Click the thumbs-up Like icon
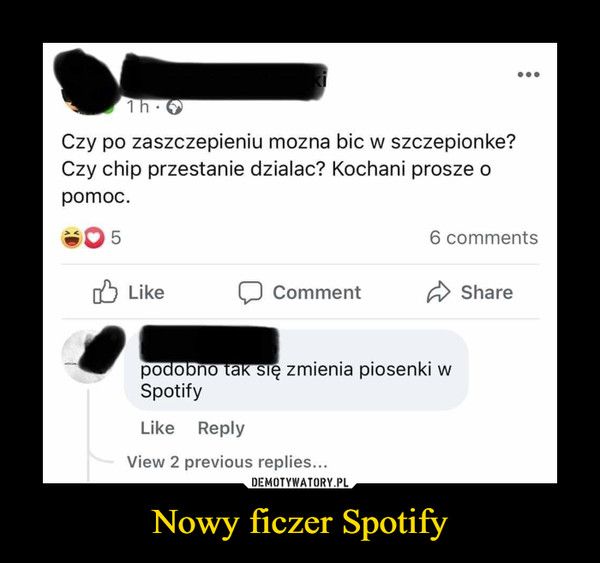 [105, 292]
